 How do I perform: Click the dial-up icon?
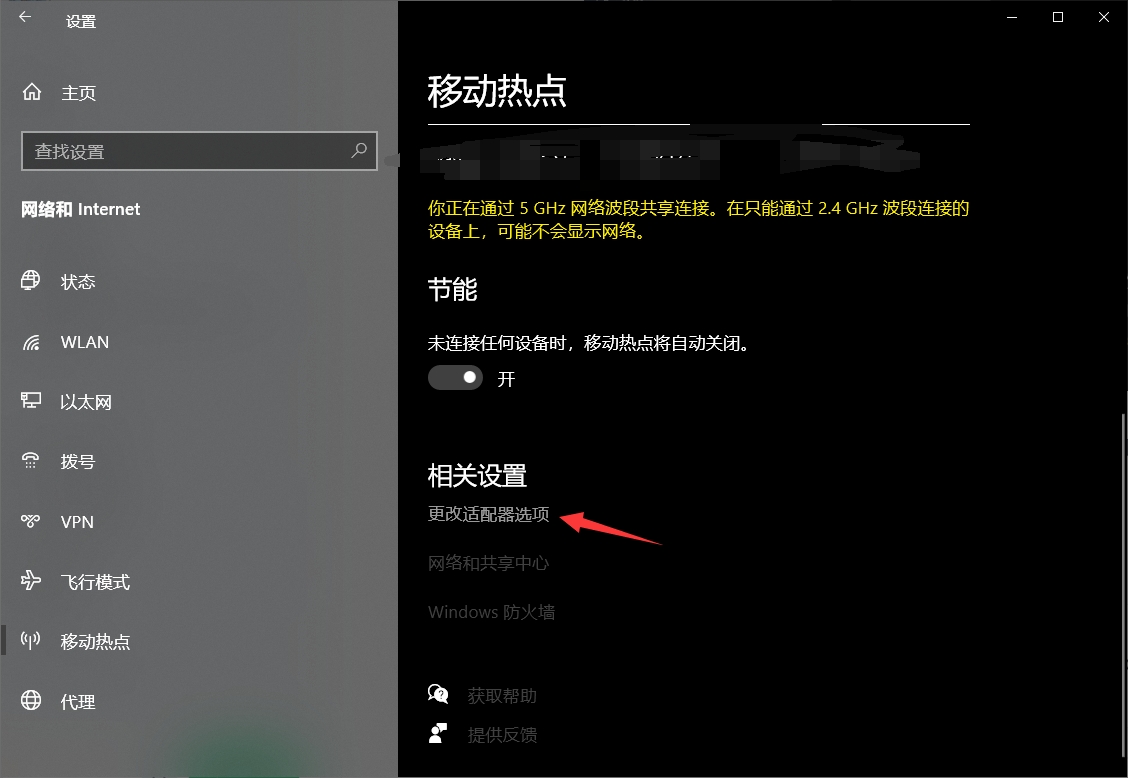pos(30,461)
